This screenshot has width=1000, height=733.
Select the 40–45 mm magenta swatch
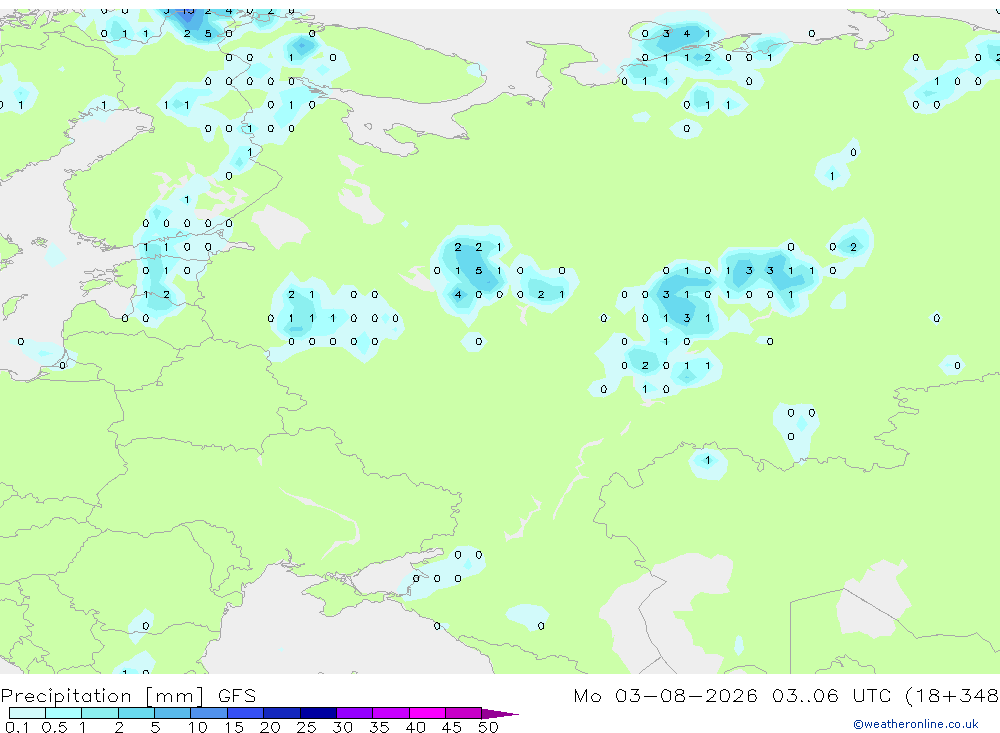(x=427, y=713)
